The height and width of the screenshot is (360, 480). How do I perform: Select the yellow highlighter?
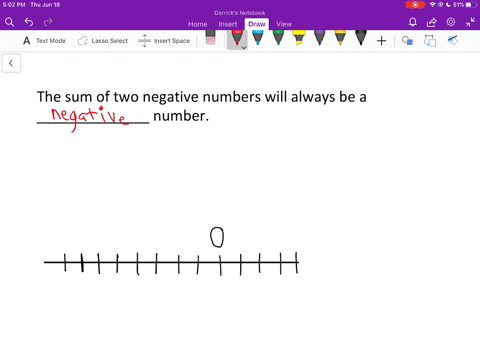click(x=299, y=37)
